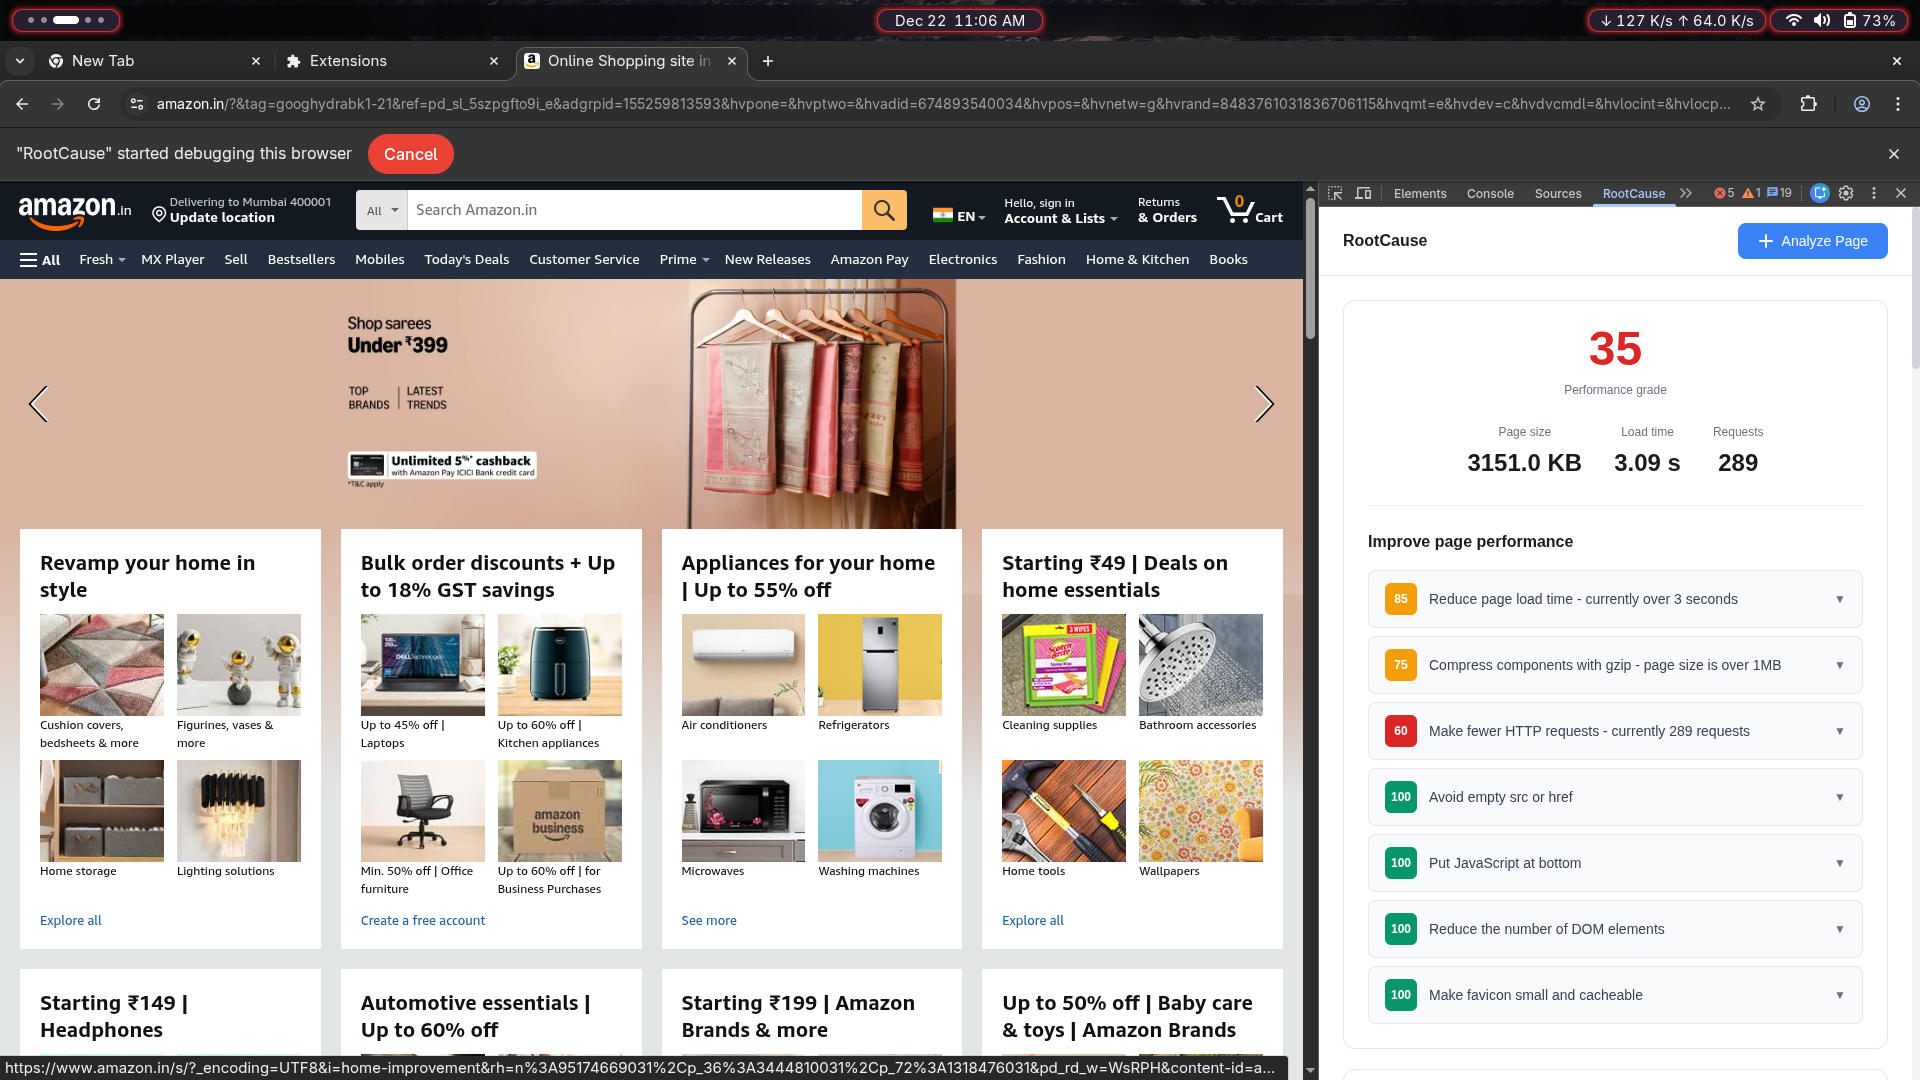This screenshot has width=1920, height=1080.
Task: Open the All hamburger menu
Action: click(40, 260)
